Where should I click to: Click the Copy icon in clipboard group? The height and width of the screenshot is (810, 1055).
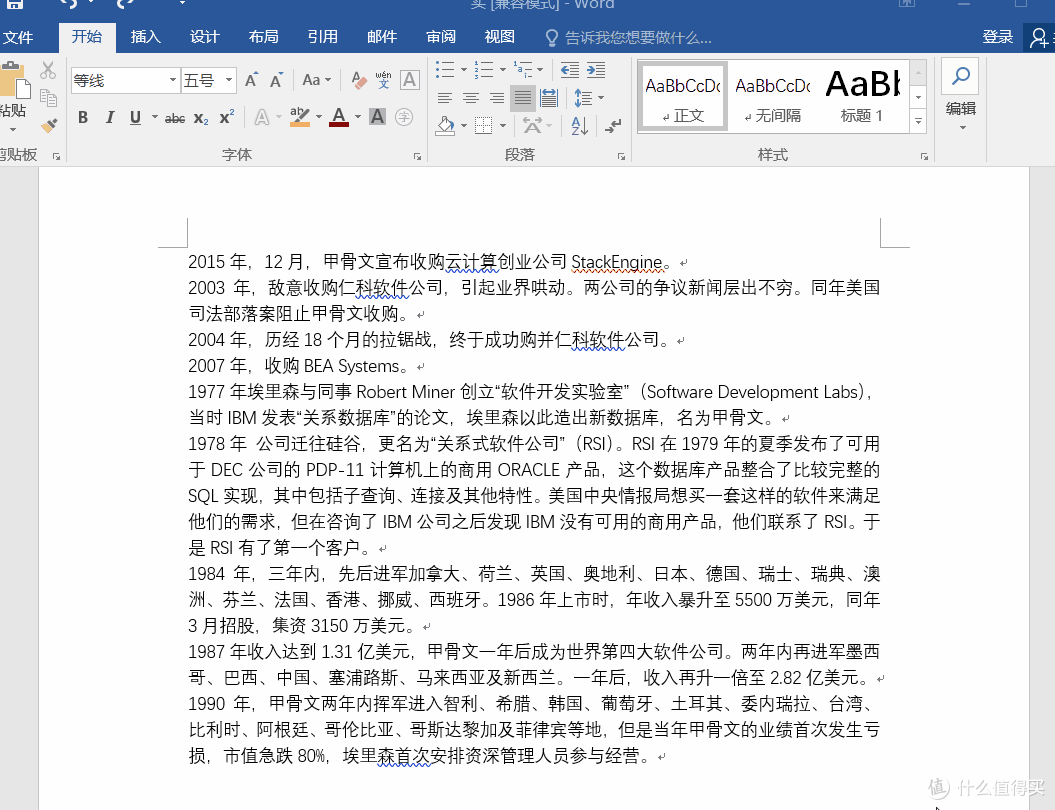tap(48, 98)
